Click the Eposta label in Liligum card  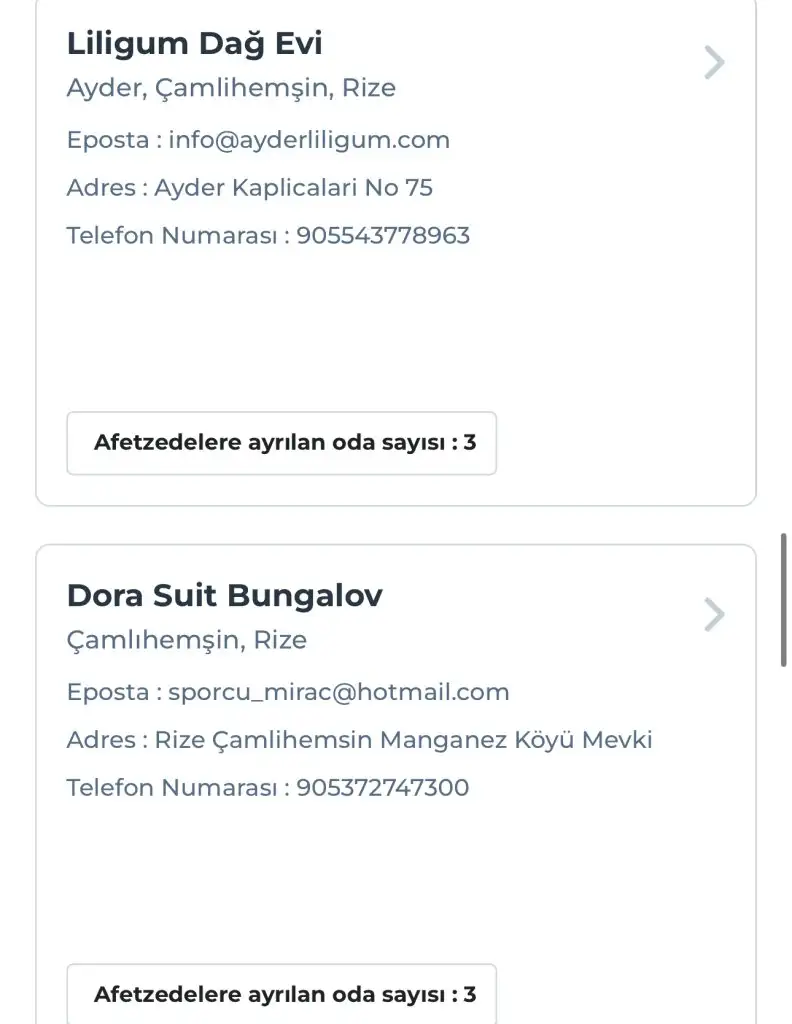pos(107,140)
